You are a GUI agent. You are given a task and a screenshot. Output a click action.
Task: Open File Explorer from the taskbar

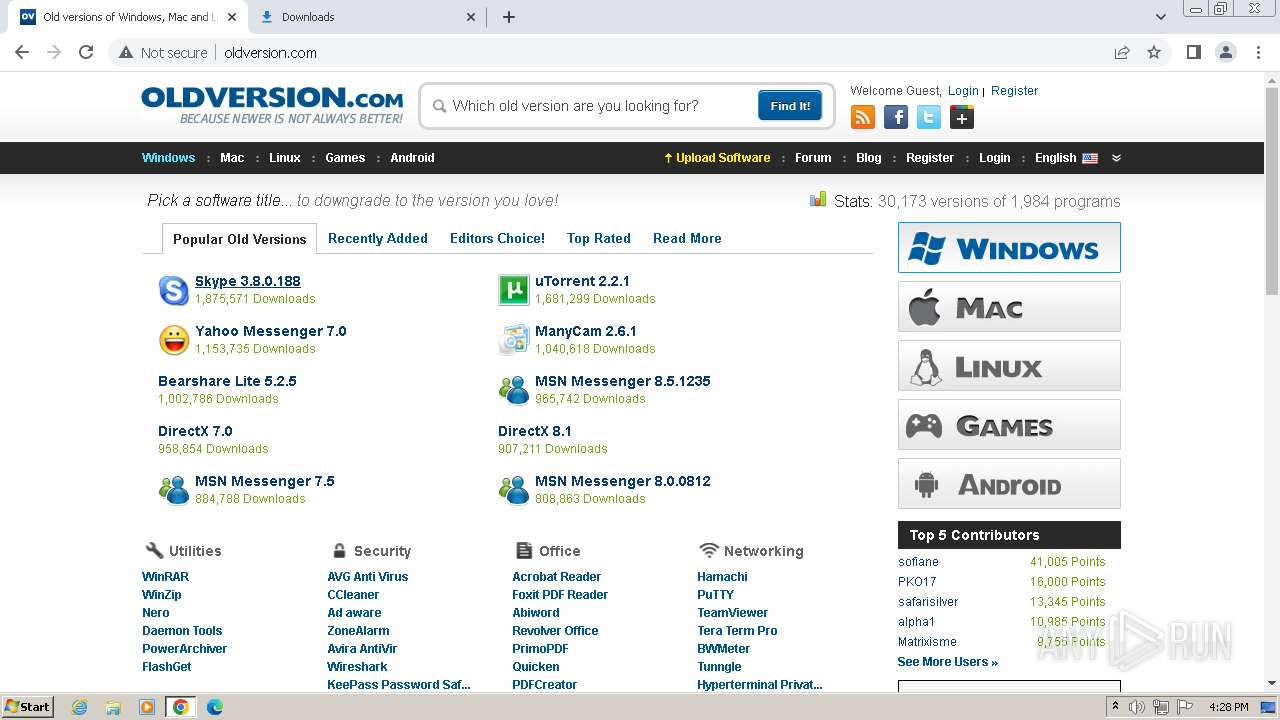(x=113, y=707)
